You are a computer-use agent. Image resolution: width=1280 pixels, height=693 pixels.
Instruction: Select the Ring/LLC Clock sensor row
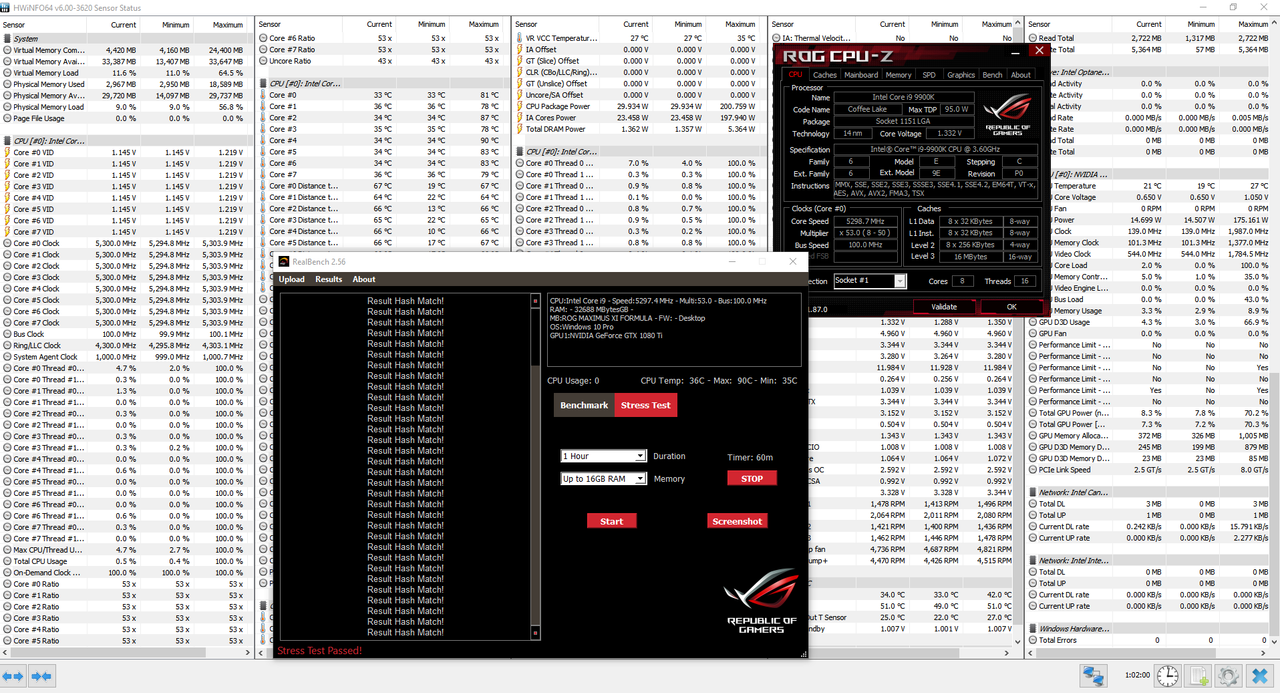125,345
